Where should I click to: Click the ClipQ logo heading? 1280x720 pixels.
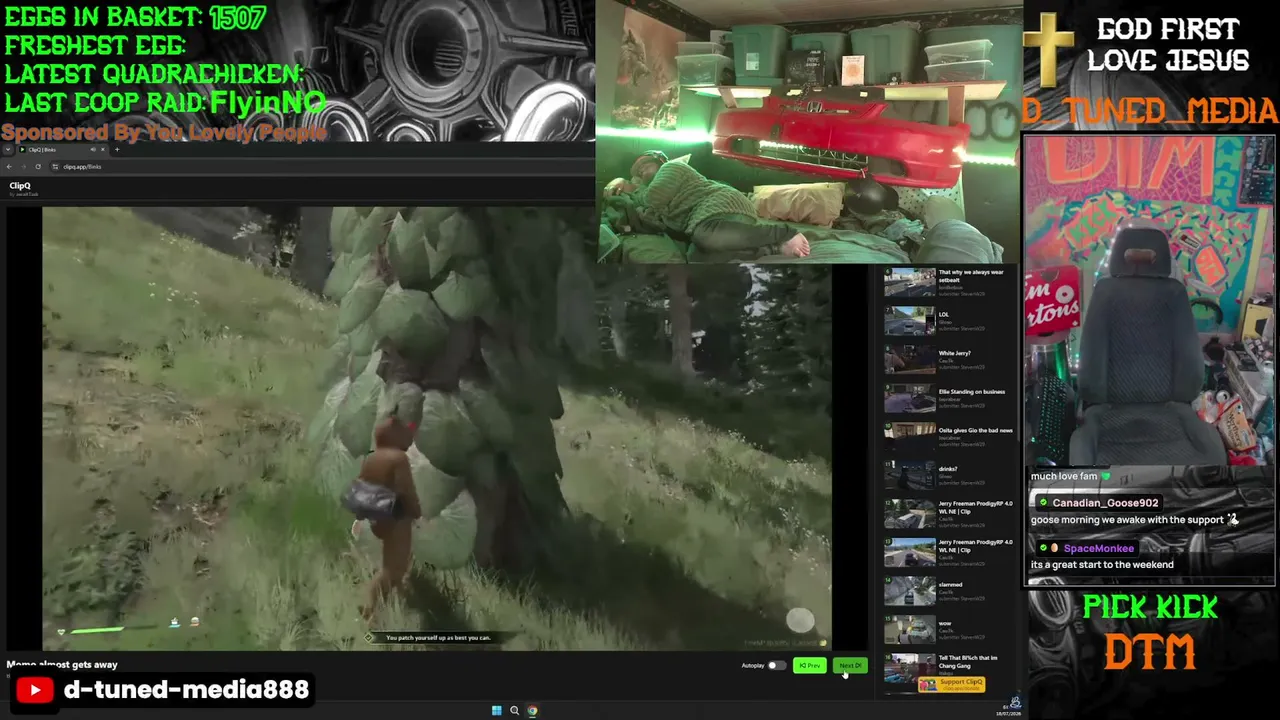[20, 186]
